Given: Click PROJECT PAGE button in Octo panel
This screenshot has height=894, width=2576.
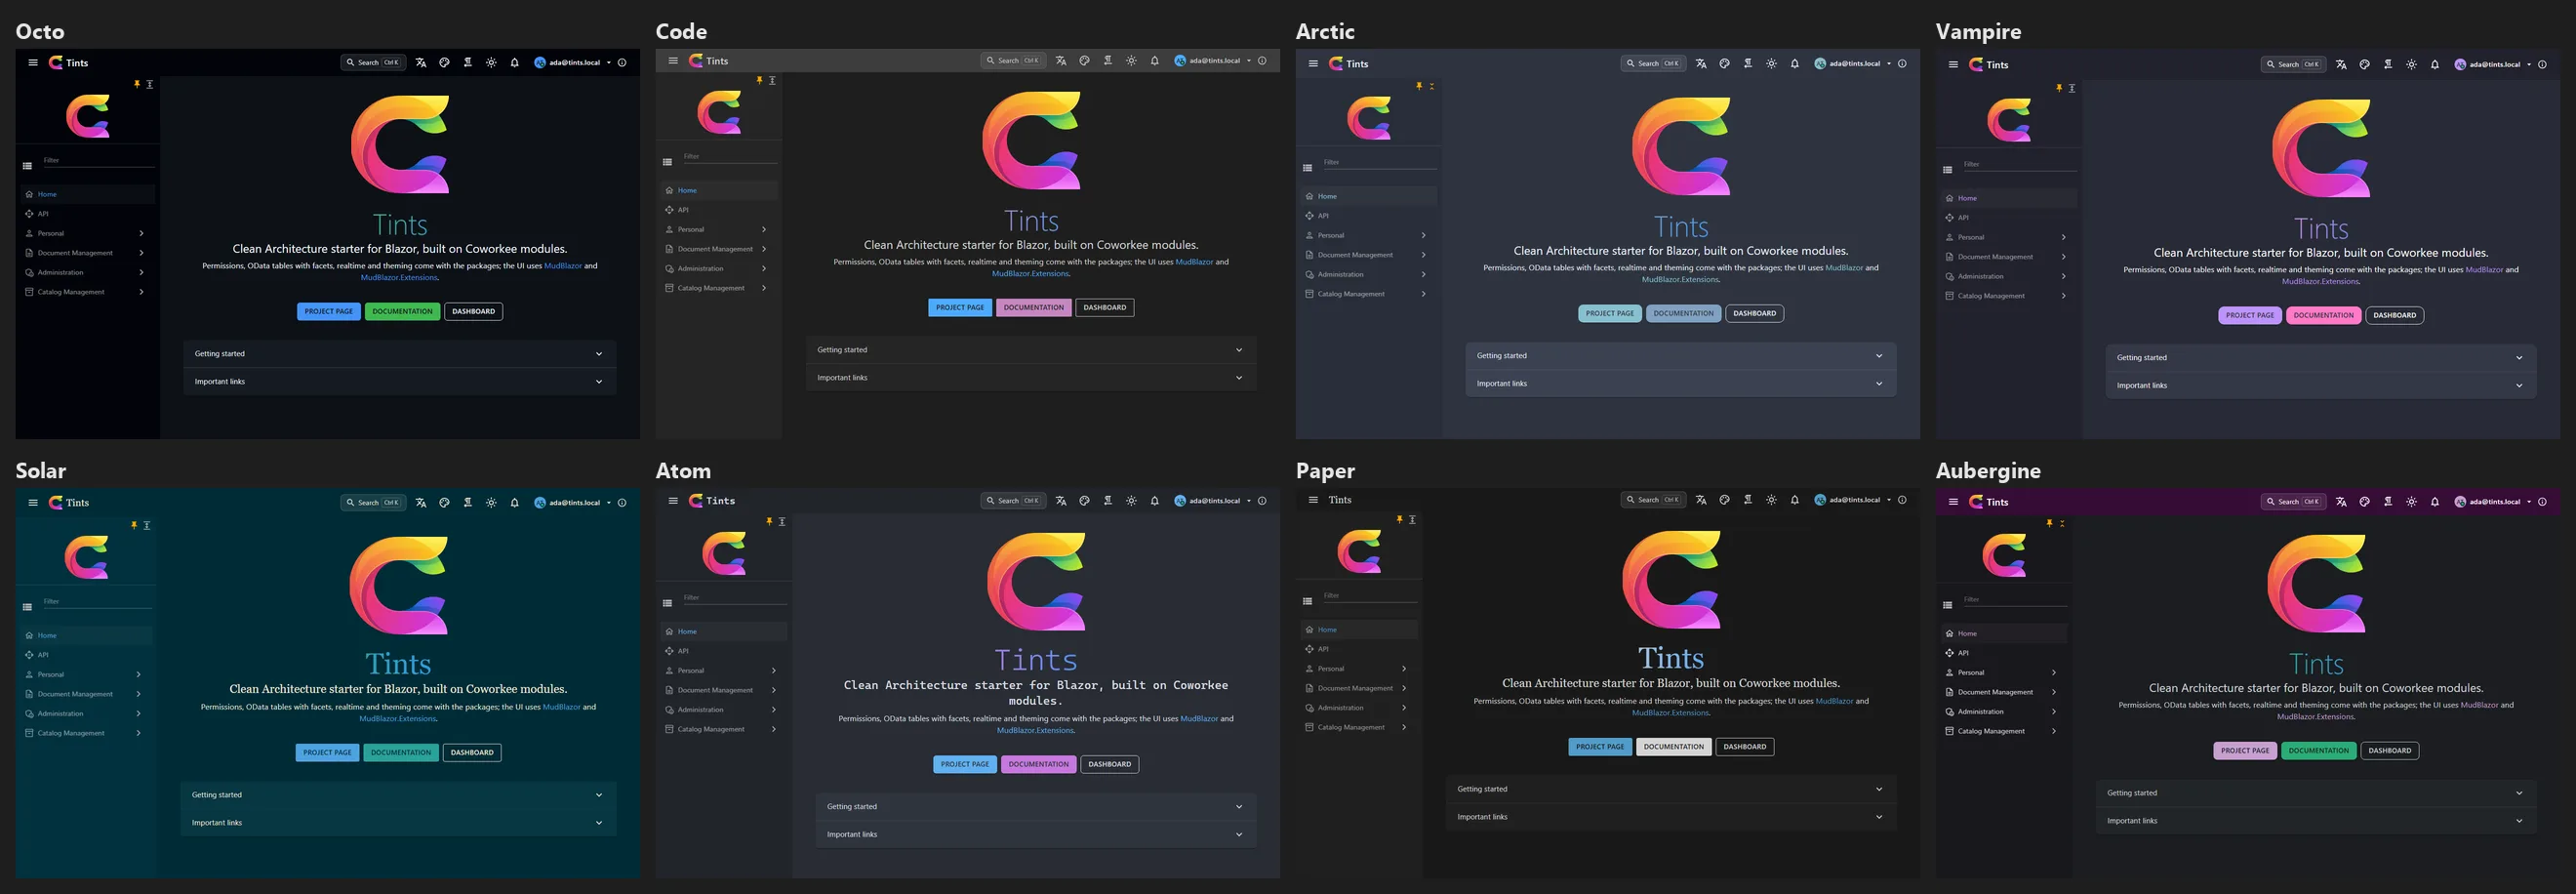Looking at the screenshot, I should pyautogui.click(x=329, y=312).
